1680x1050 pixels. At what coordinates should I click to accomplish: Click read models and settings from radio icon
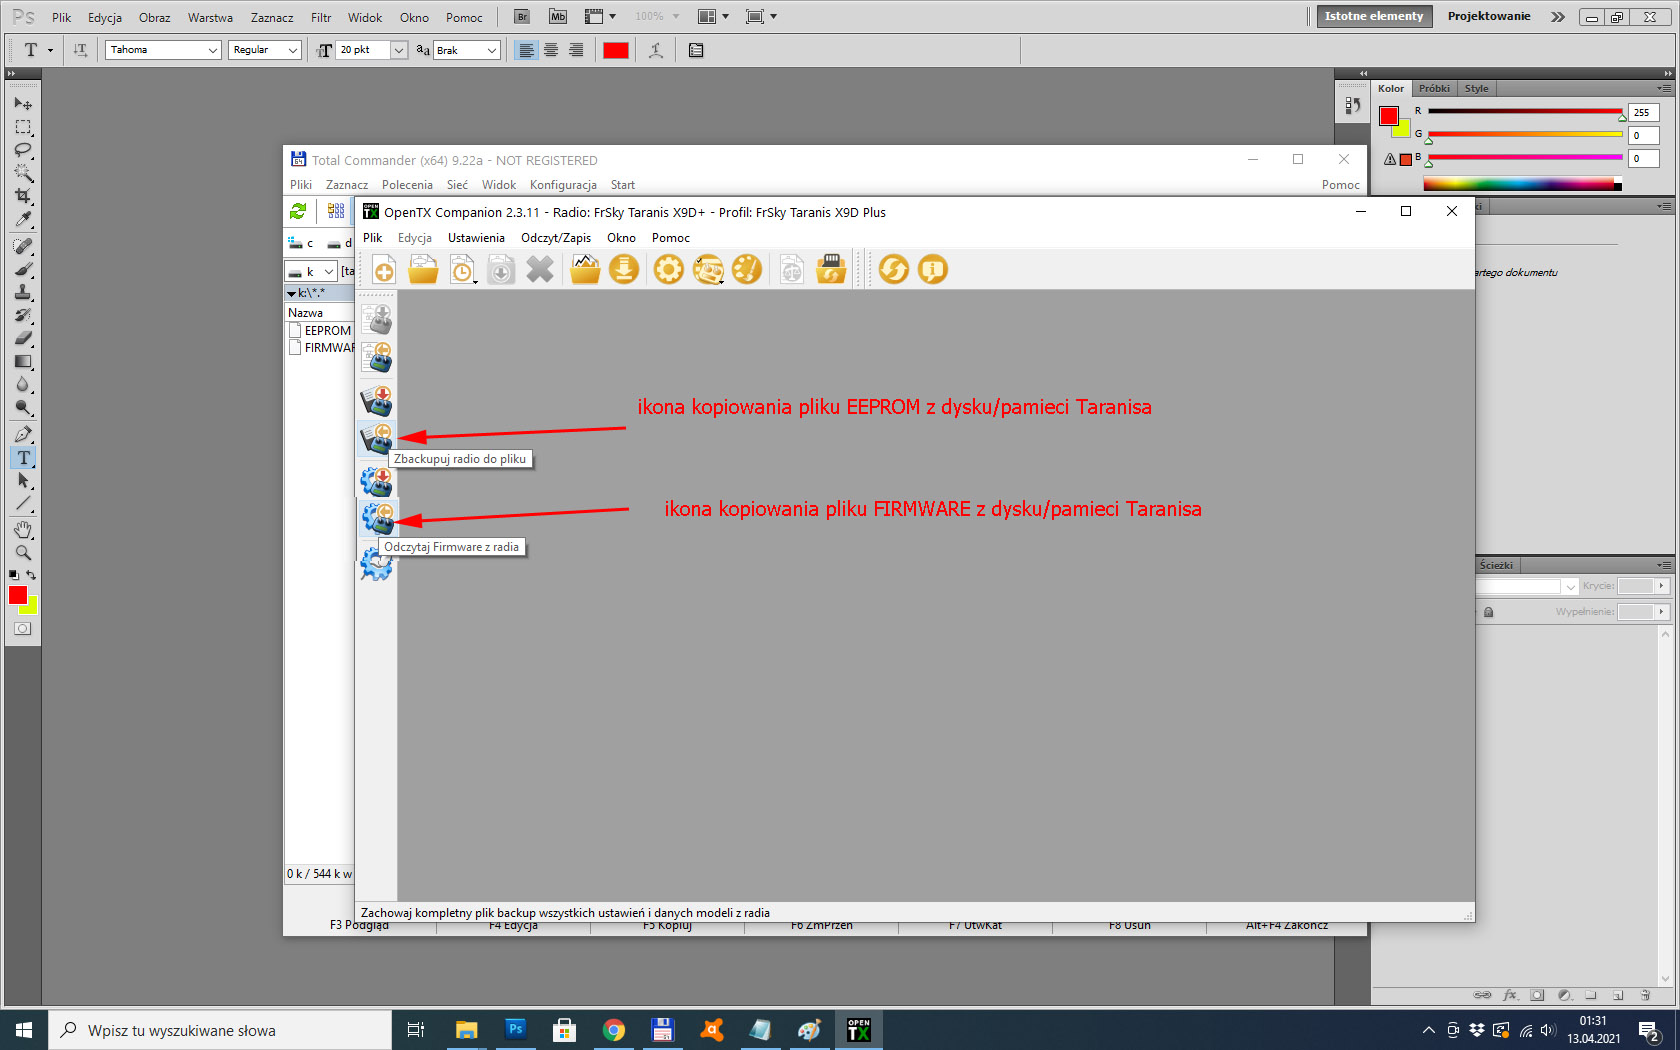[377, 358]
